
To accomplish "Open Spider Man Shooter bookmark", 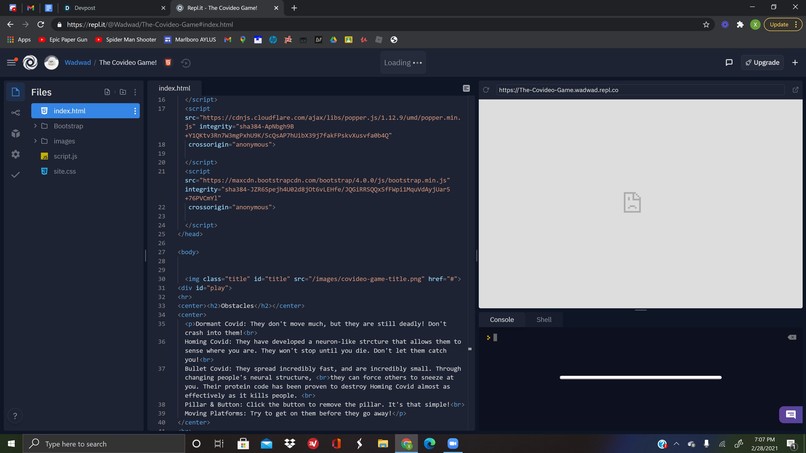I will [126, 40].
